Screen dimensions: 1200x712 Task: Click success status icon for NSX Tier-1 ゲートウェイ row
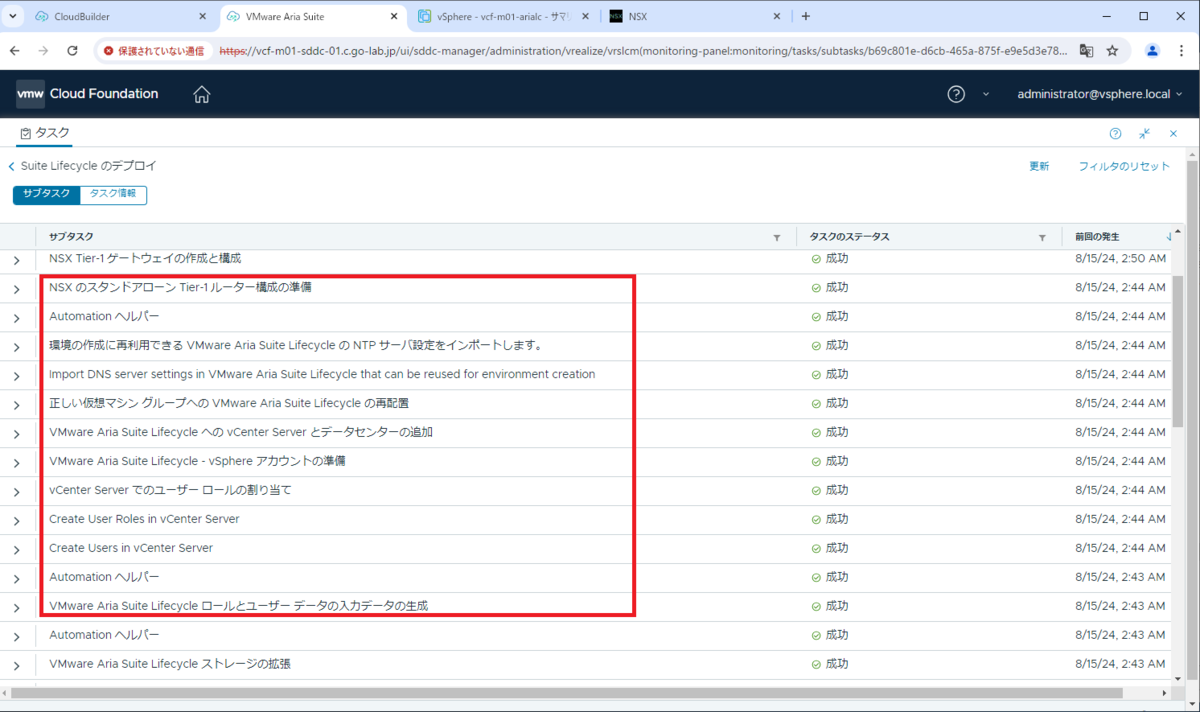[816, 259]
